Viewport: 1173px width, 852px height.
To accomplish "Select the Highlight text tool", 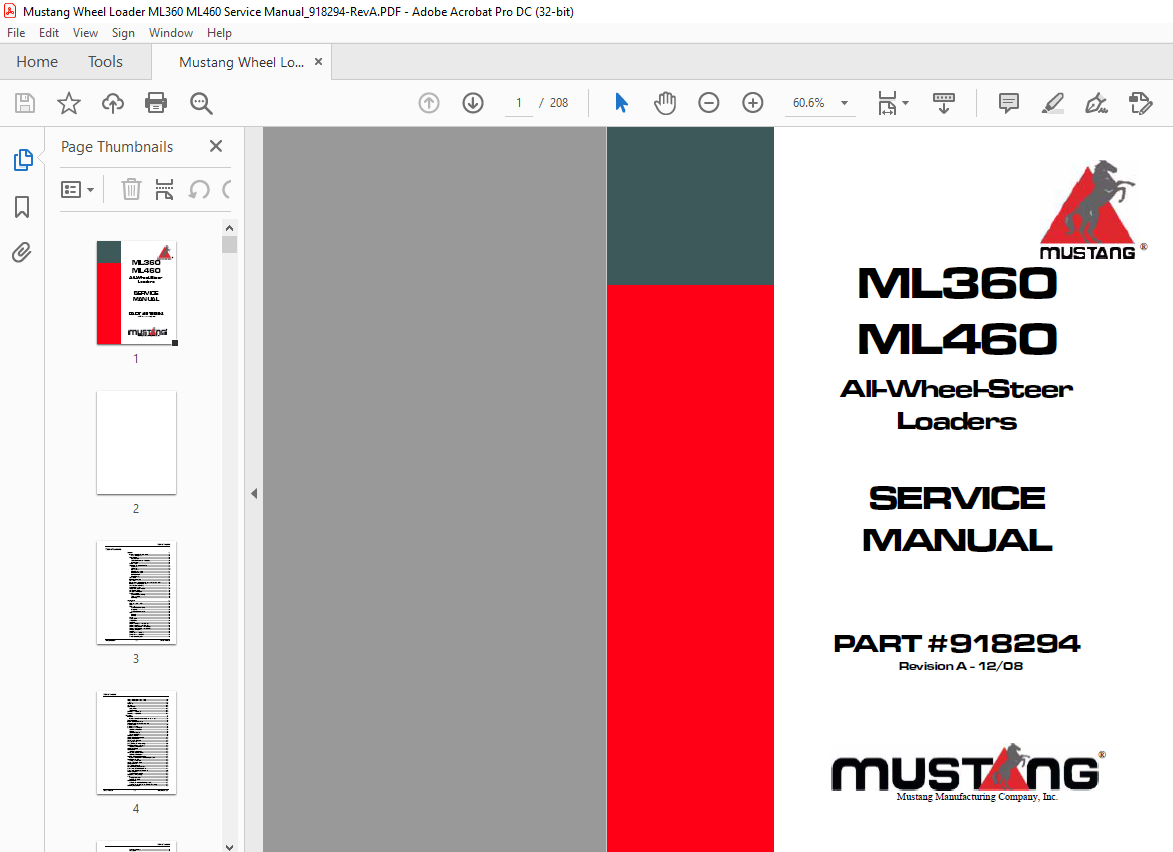I will coord(1053,103).
